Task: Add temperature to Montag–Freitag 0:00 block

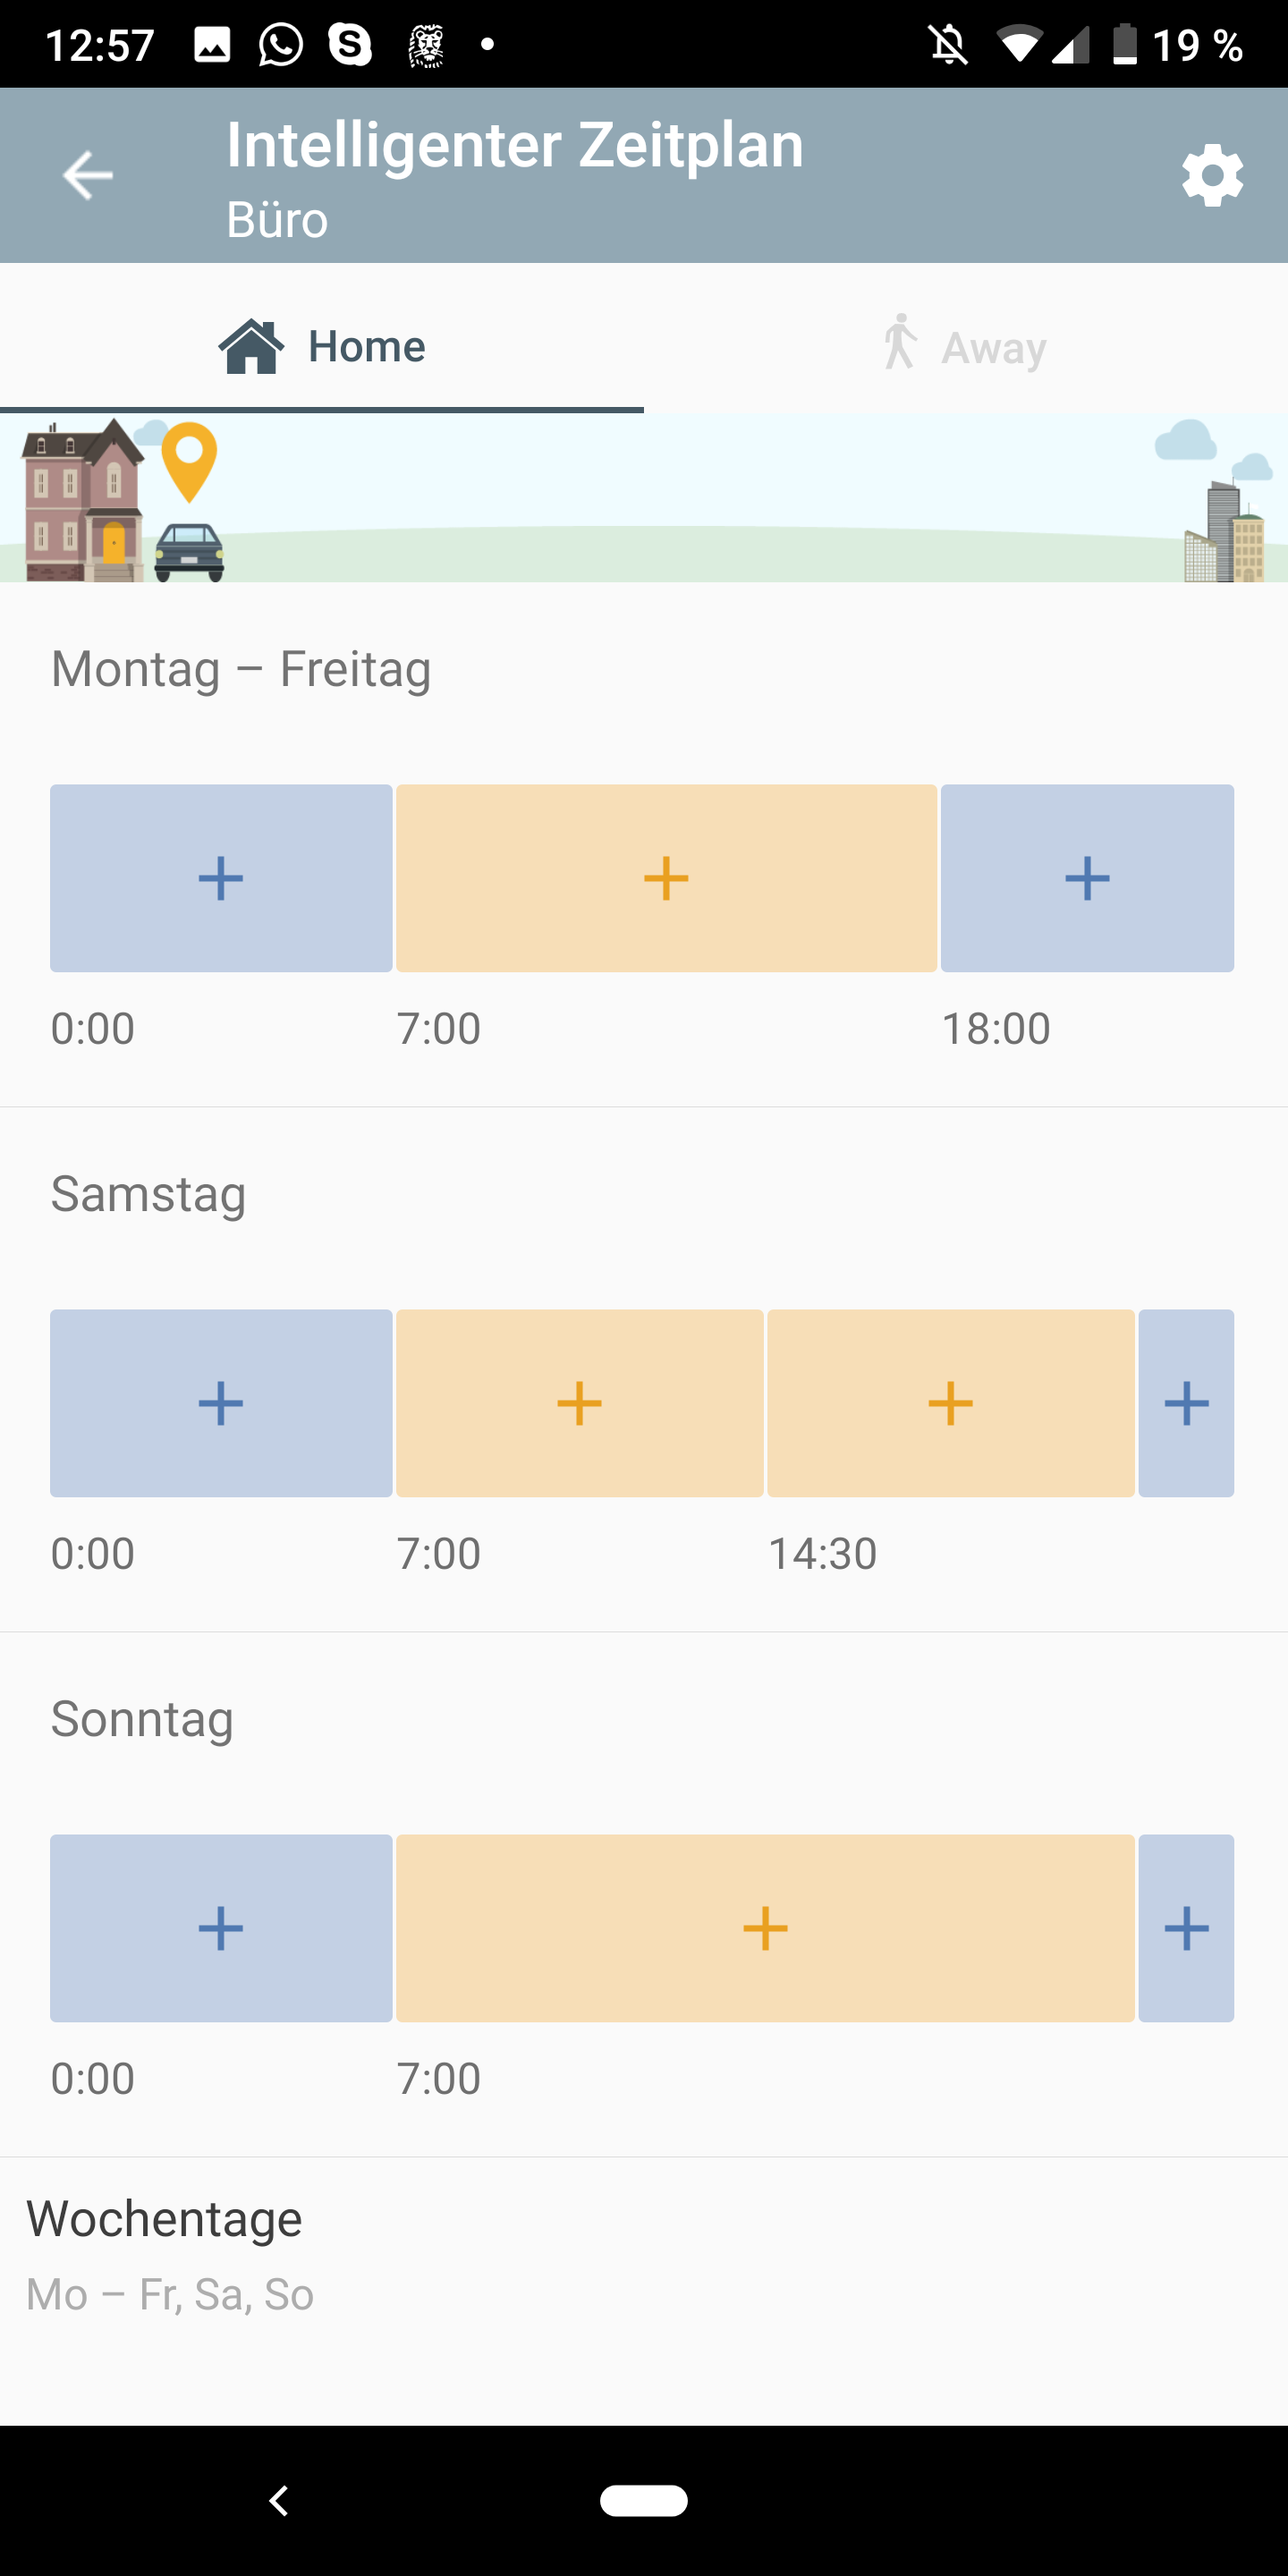Action: [221, 878]
